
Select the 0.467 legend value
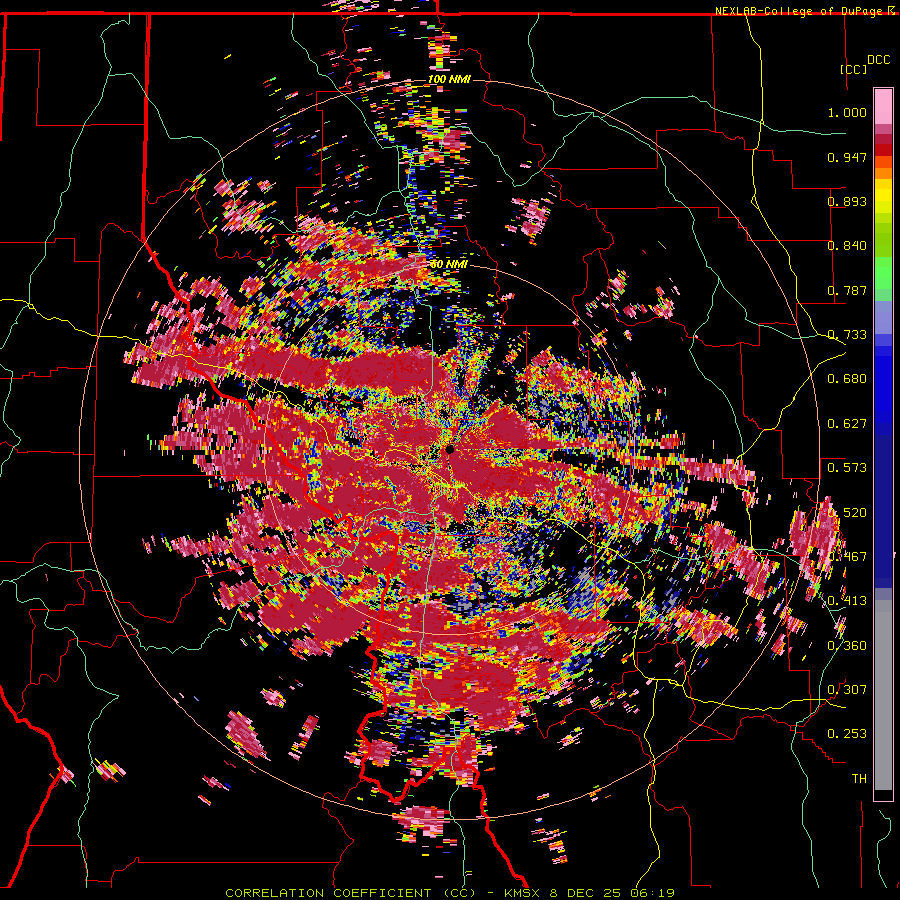pos(847,557)
